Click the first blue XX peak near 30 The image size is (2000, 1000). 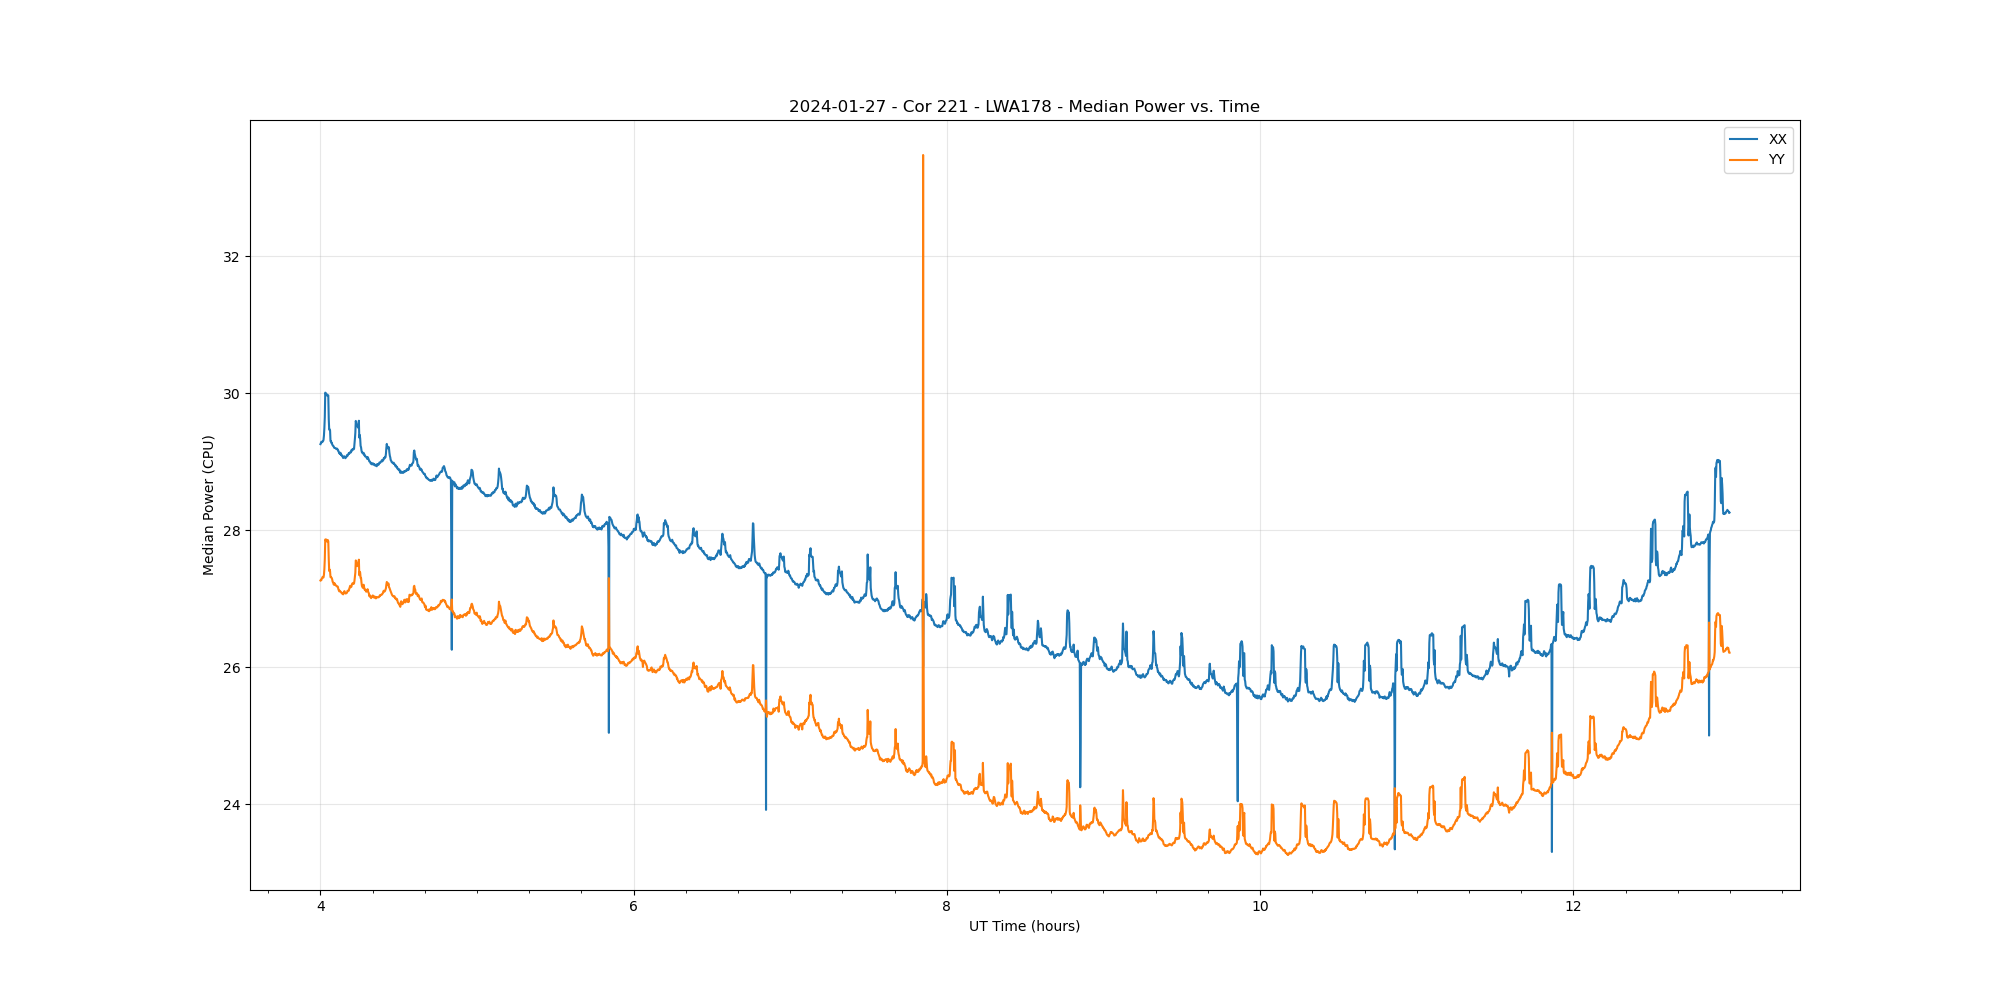pyautogui.click(x=326, y=394)
